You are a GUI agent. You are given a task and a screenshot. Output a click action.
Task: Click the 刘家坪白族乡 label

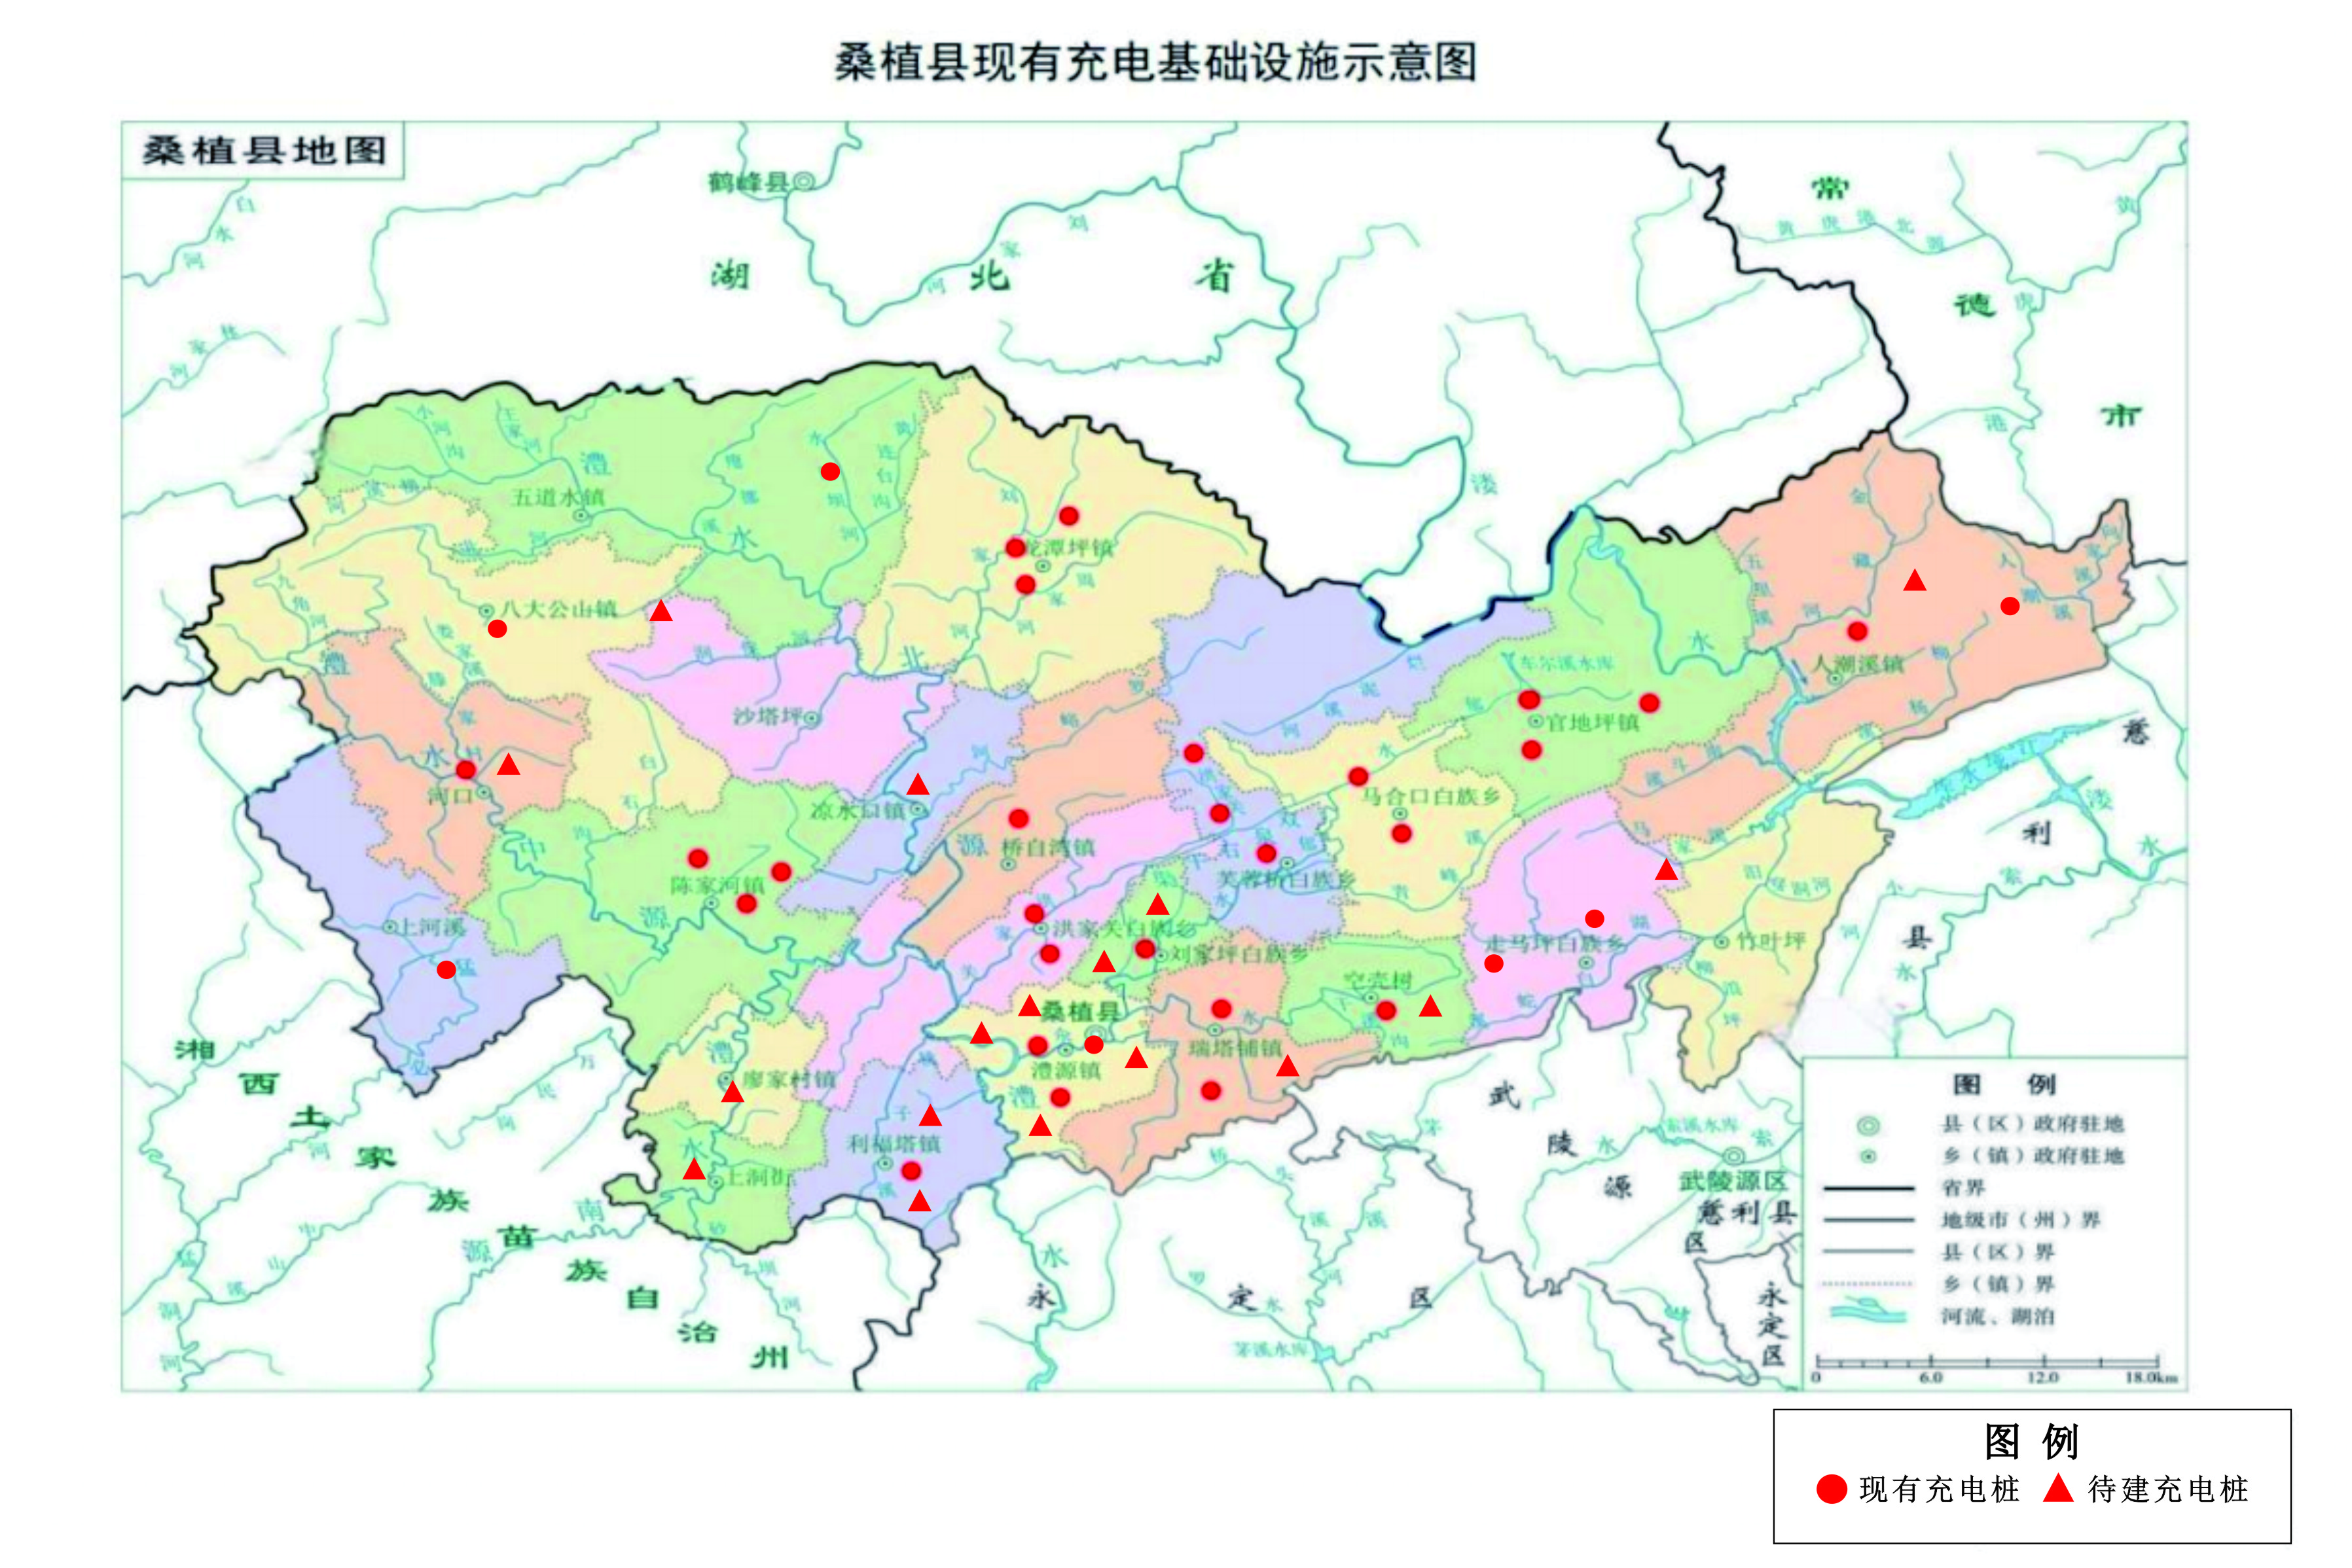tap(1239, 954)
